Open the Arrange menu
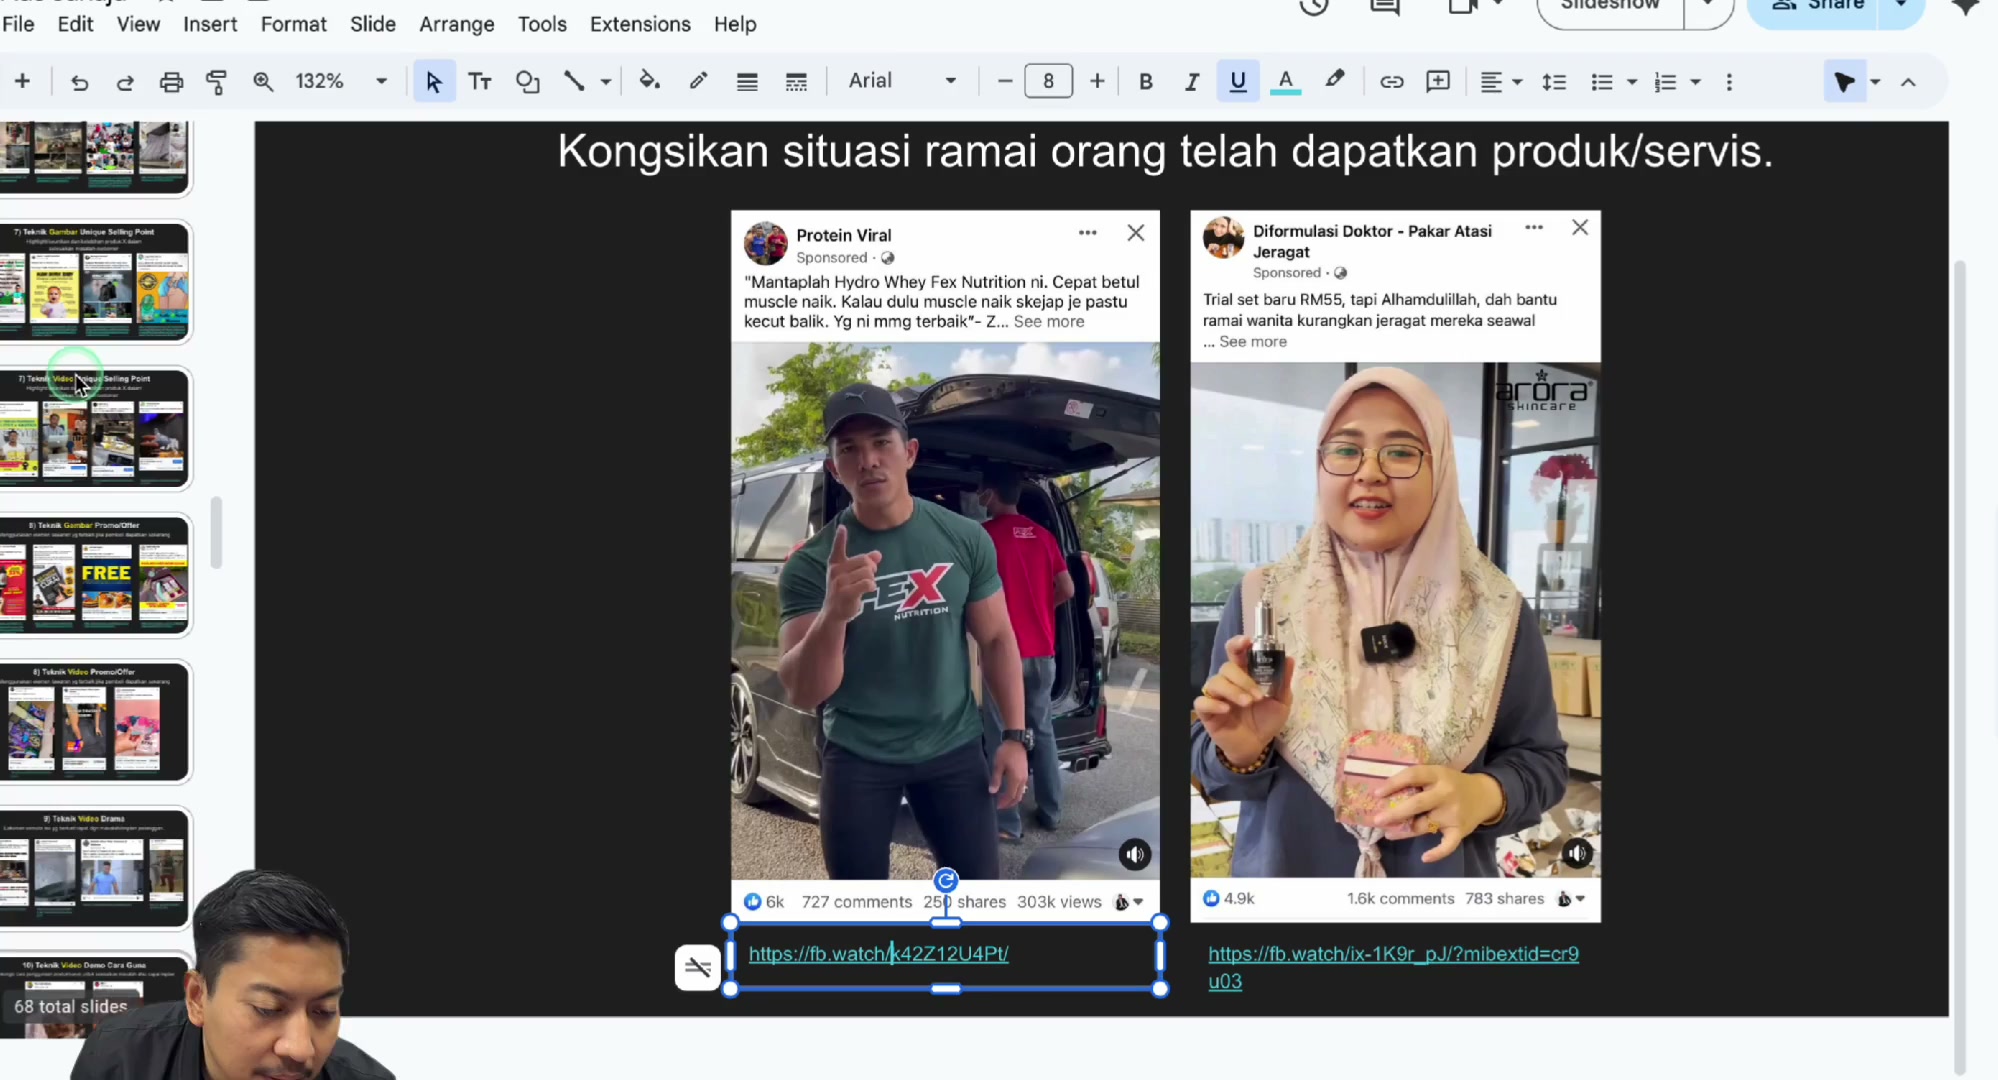Viewport: 1998px width, 1080px height. click(456, 24)
